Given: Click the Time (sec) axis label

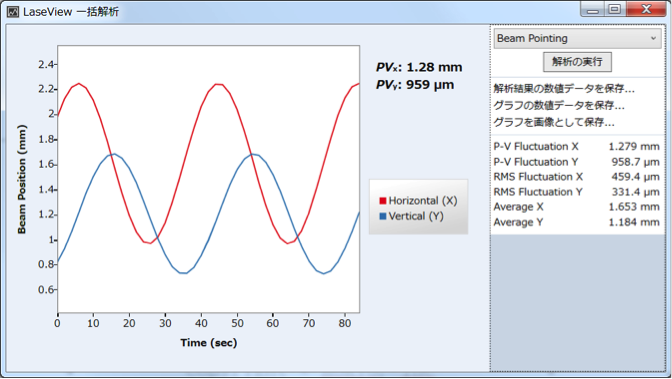Looking at the screenshot, I should coord(209,343).
